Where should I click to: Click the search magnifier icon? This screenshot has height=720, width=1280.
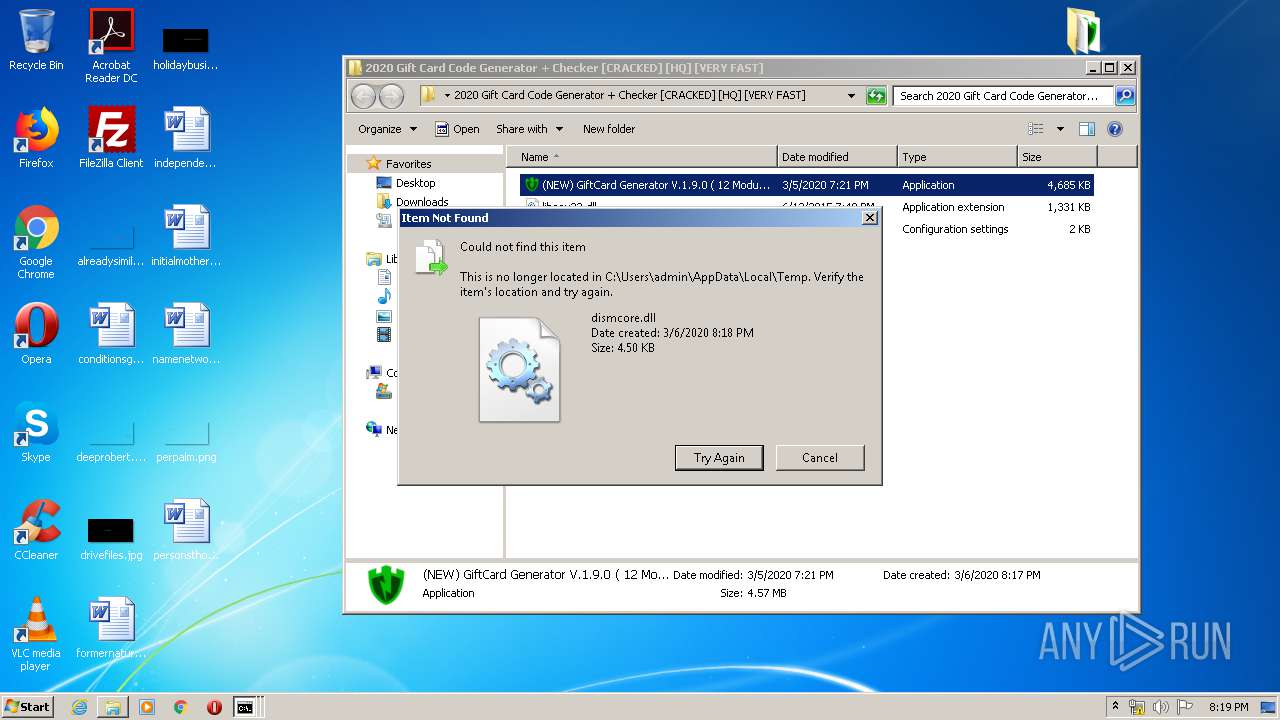pyautogui.click(x=1125, y=96)
